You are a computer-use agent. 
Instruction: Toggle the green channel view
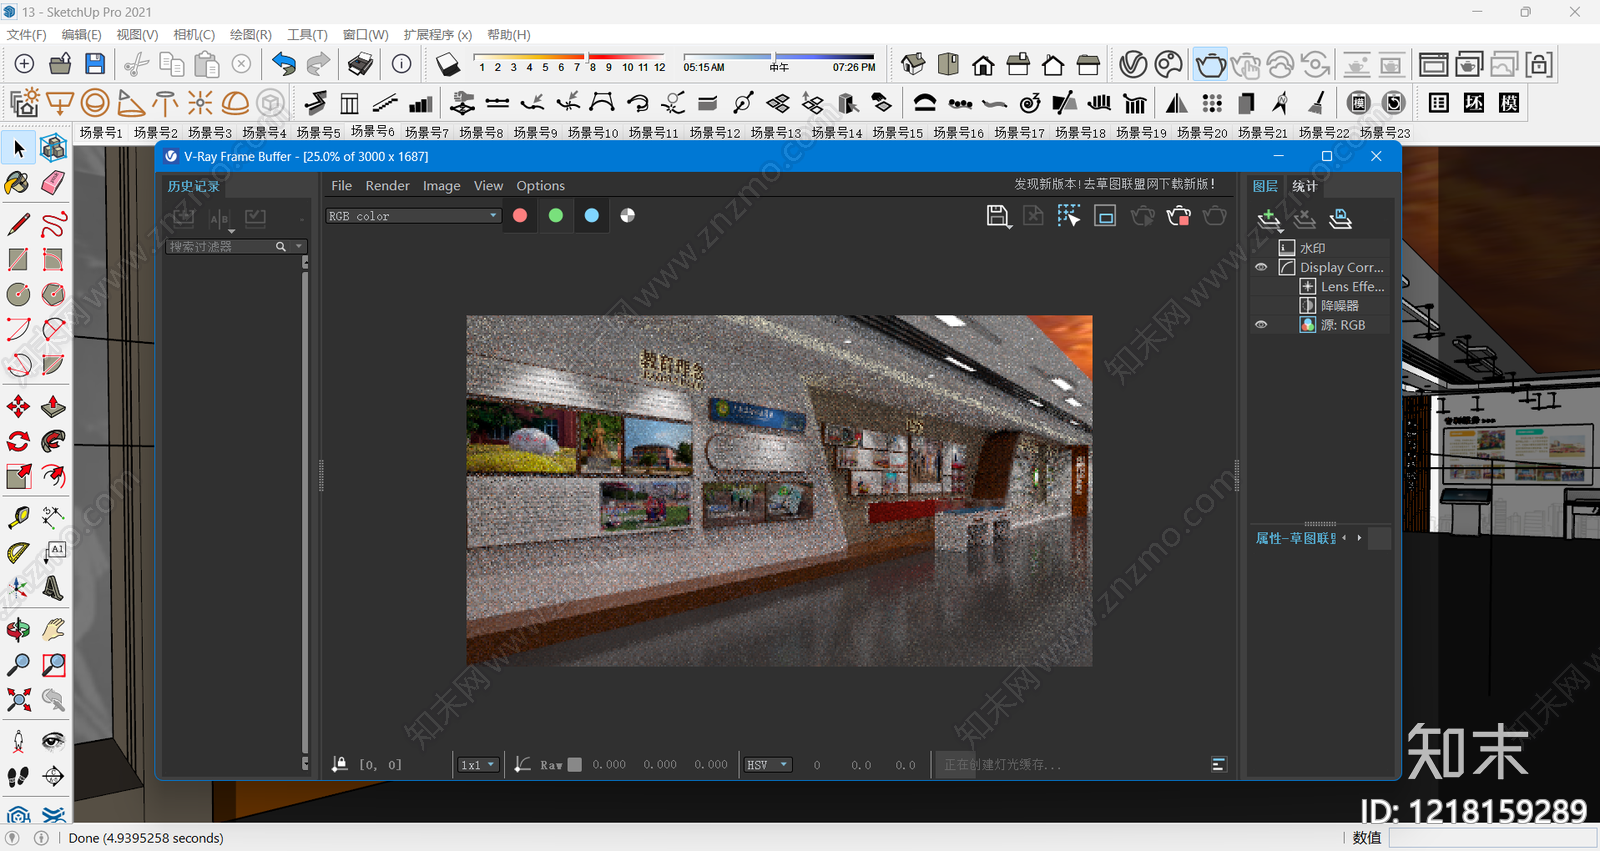[556, 215]
